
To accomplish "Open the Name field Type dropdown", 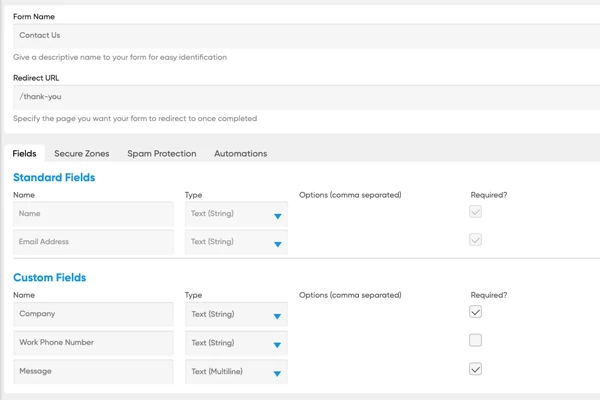I will click(x=236, y=214).
